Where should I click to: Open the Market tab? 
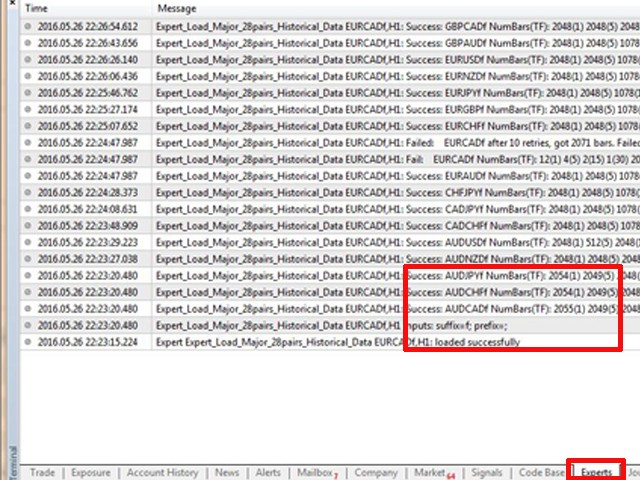[x=434, y=472]
